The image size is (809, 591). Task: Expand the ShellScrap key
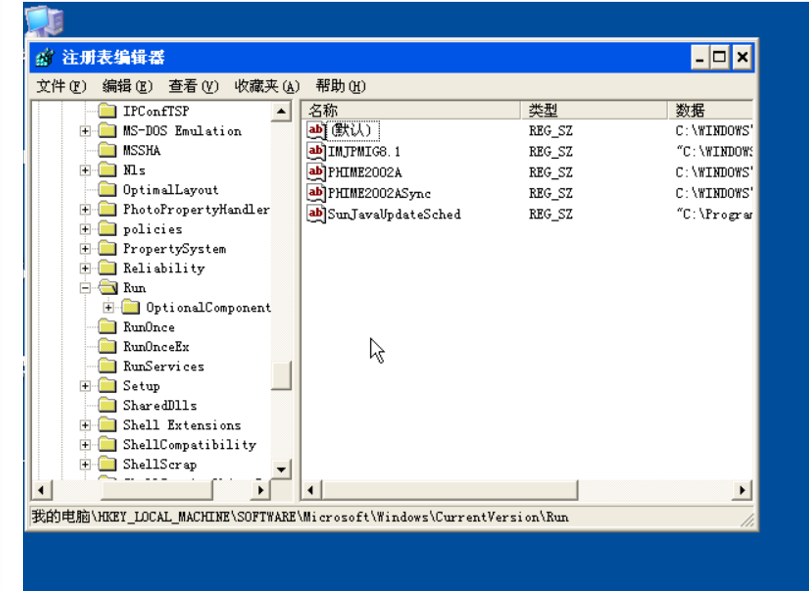click(85, 465)
